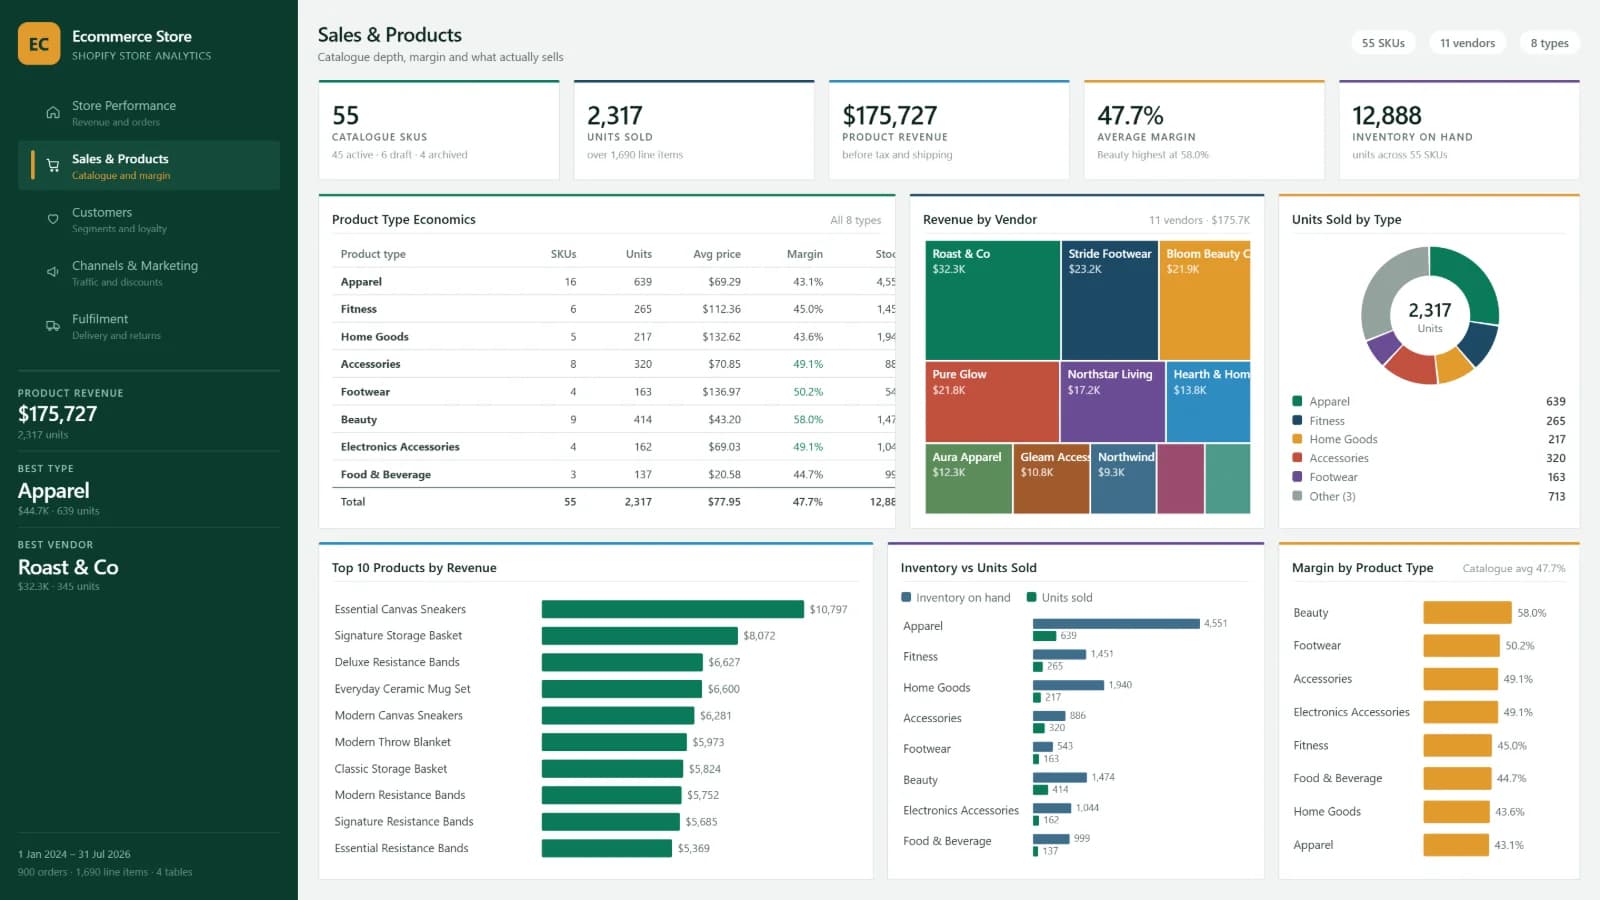
Task: Go to the Customers section
Action: click(x=149, y=219)
